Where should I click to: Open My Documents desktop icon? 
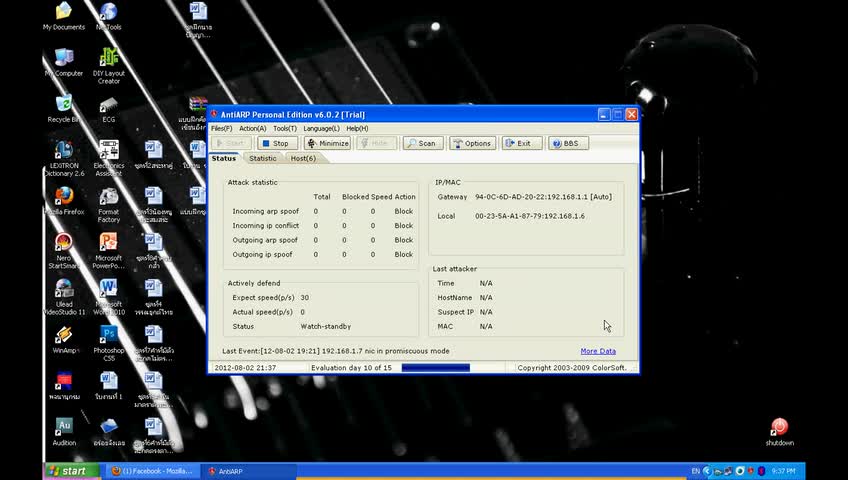coord(64,16)
